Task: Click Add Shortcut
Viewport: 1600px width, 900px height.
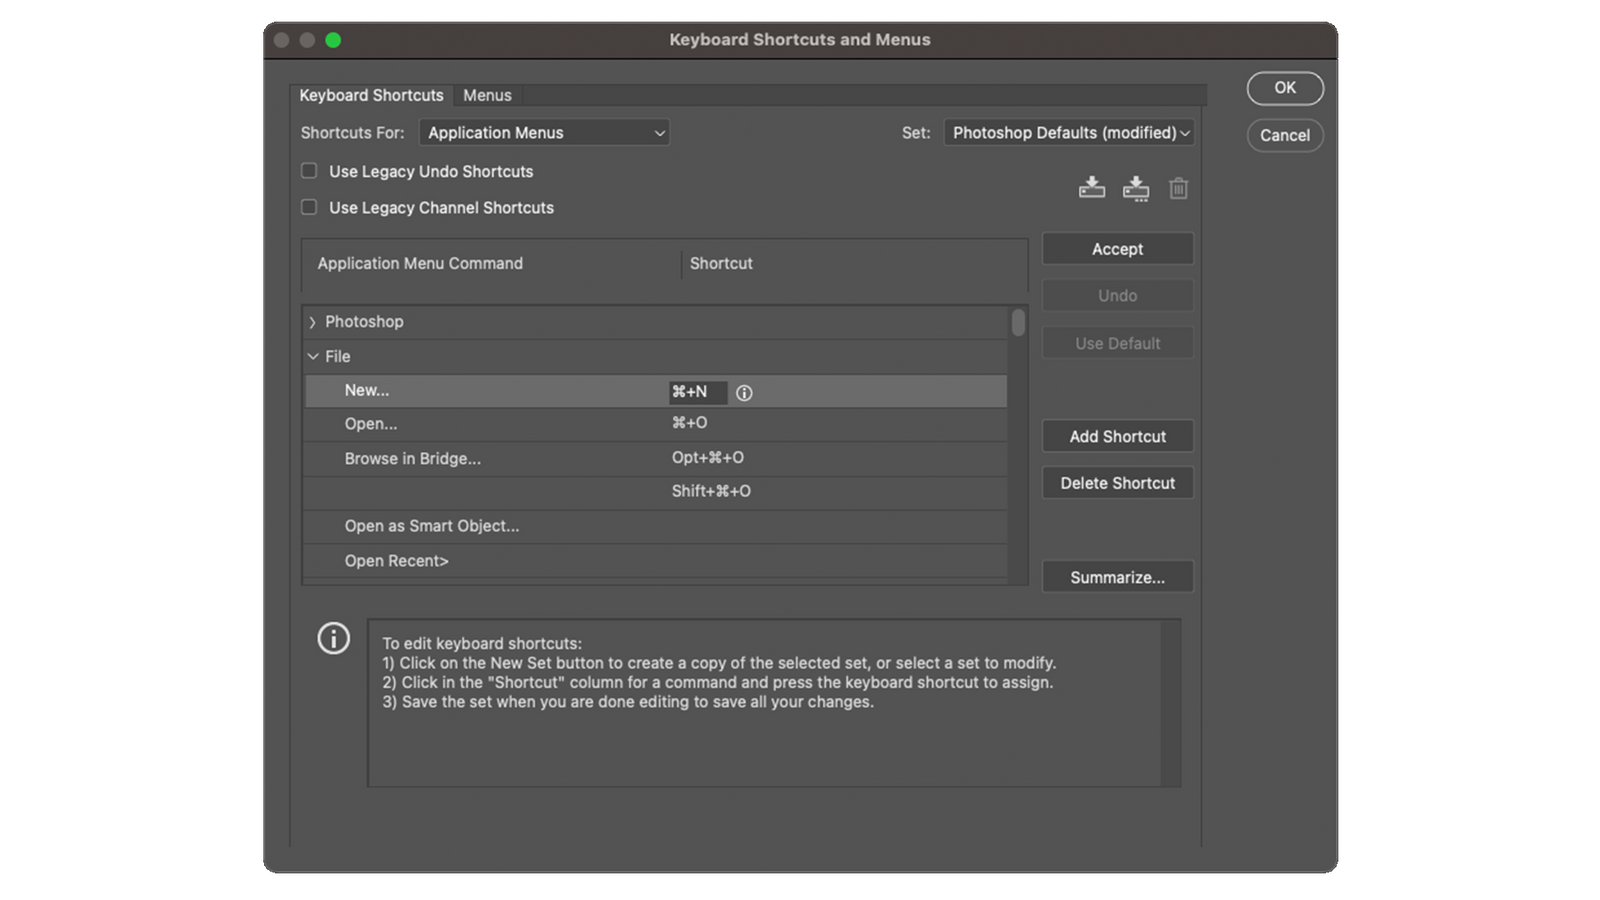Action: coord(1117,435)
